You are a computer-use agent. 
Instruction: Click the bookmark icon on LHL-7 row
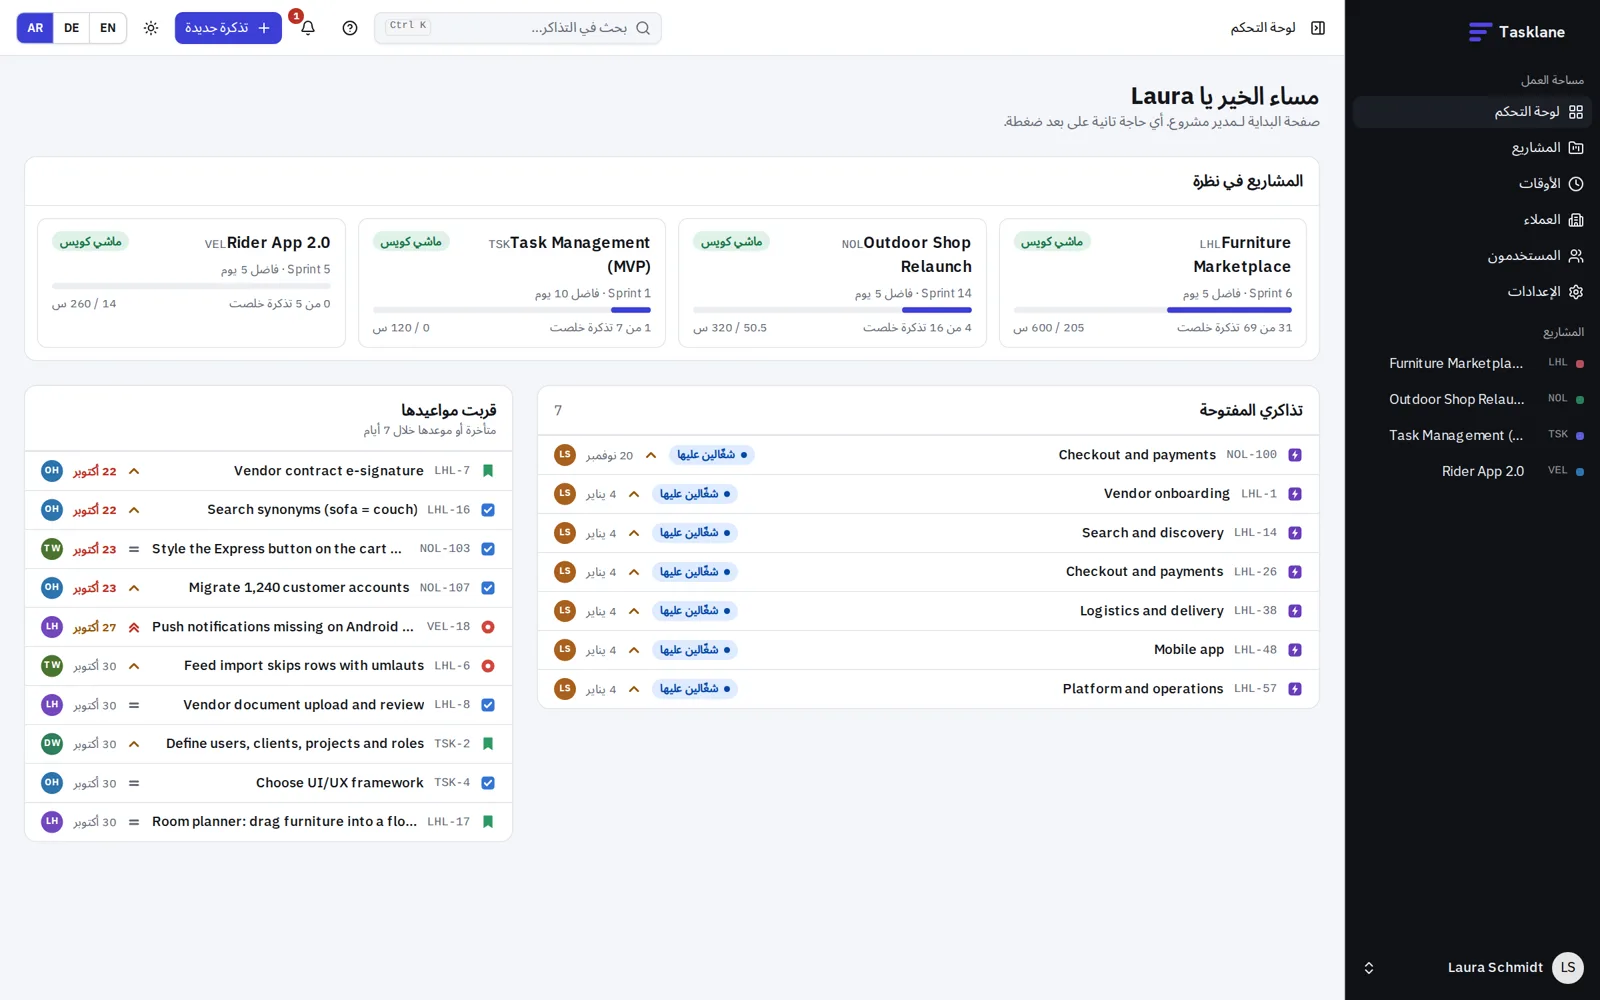coord(488,471)
